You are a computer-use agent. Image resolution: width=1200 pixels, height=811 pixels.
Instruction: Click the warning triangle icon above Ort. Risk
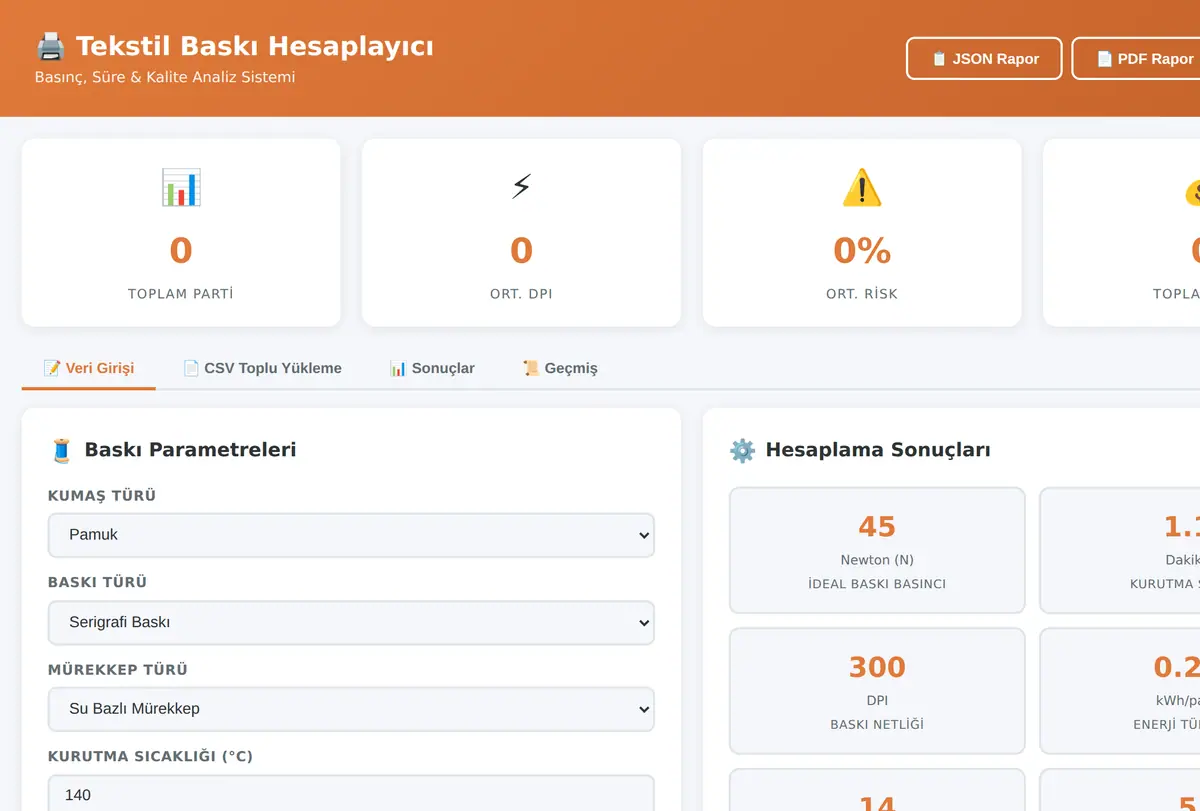pos(862,187)
